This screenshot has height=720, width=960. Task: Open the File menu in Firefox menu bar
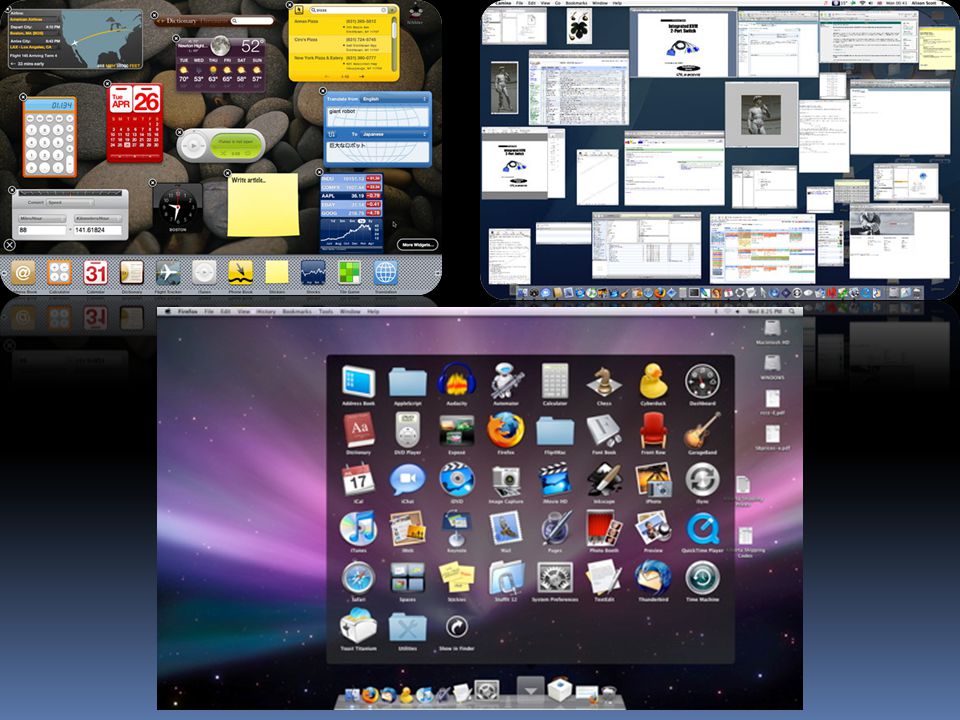209,312
